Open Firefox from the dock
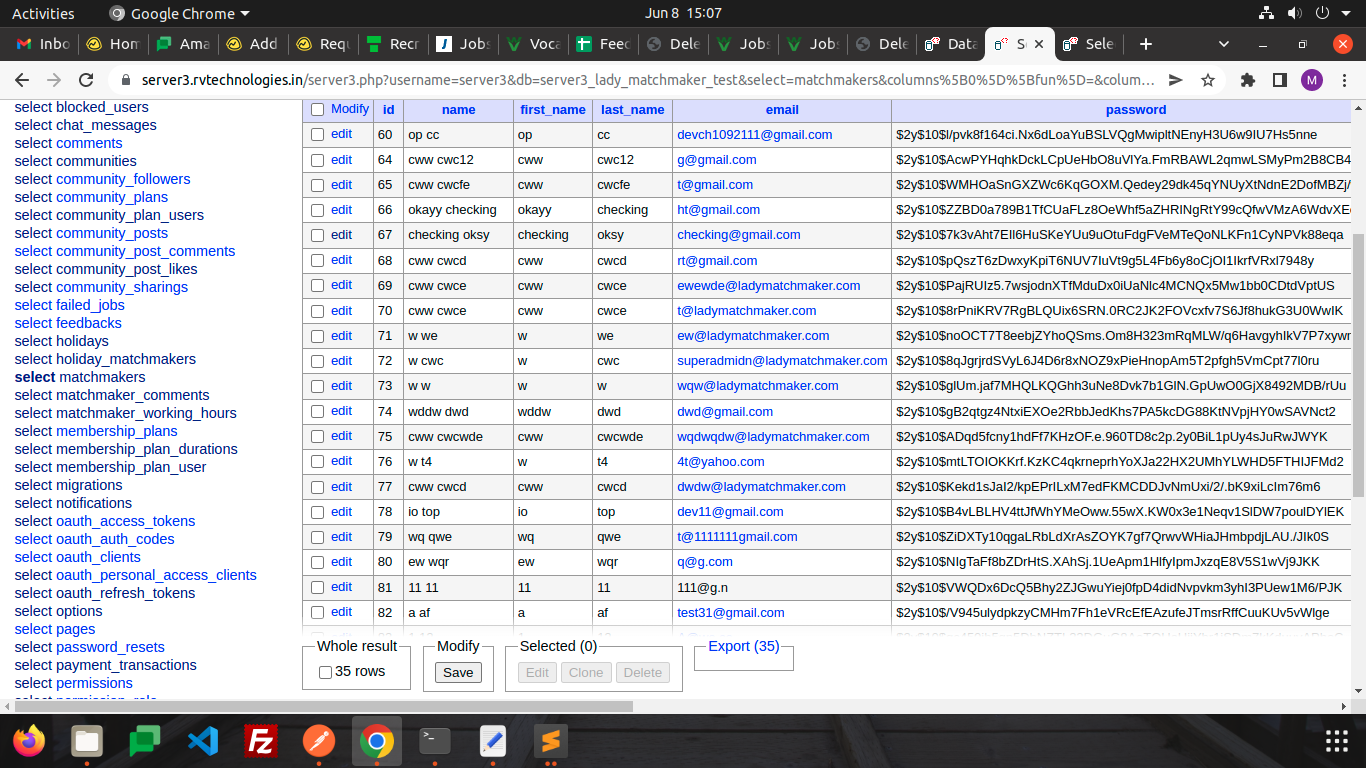Image resolution: width=1366 pixels, height=768 pixels. [x=30, y=741]
